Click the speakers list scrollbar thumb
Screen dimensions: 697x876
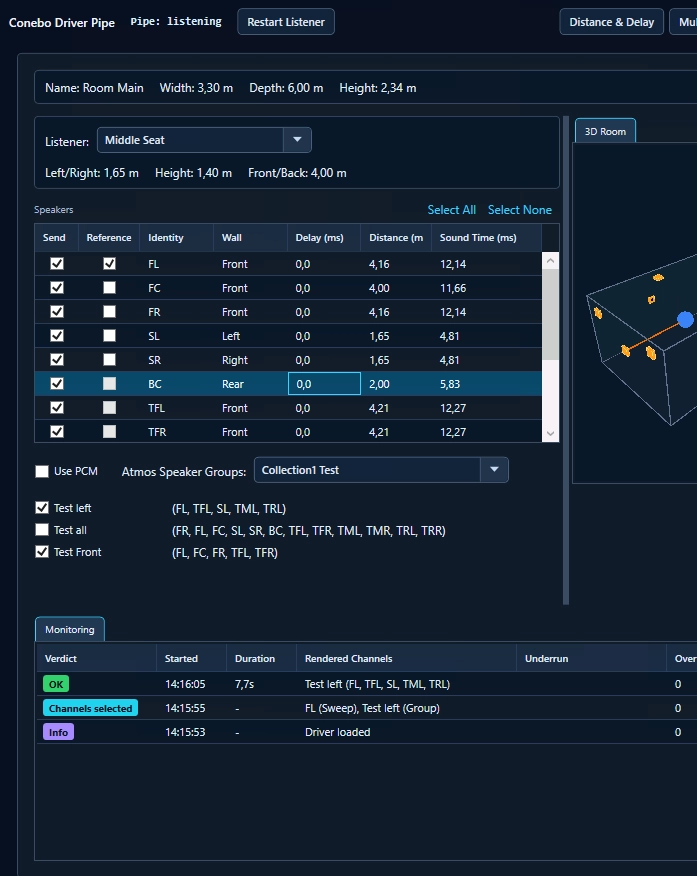[550, 315]
